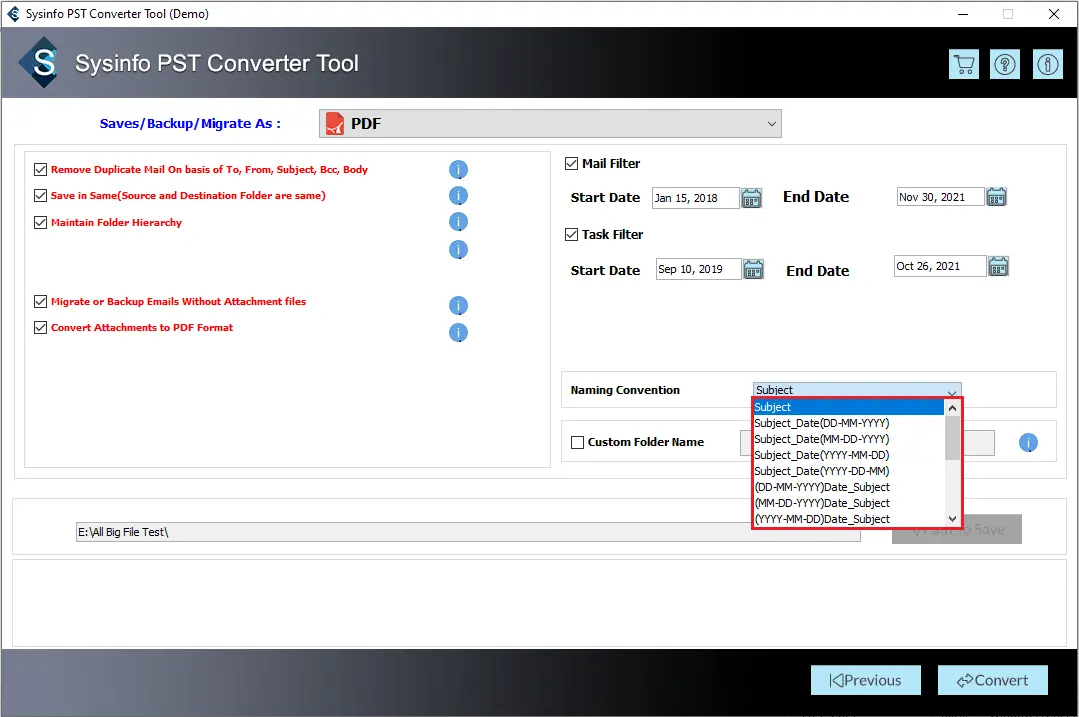1079x717 pixels.
Task: Open the about info icon in header
Action: pos(1047,64)
